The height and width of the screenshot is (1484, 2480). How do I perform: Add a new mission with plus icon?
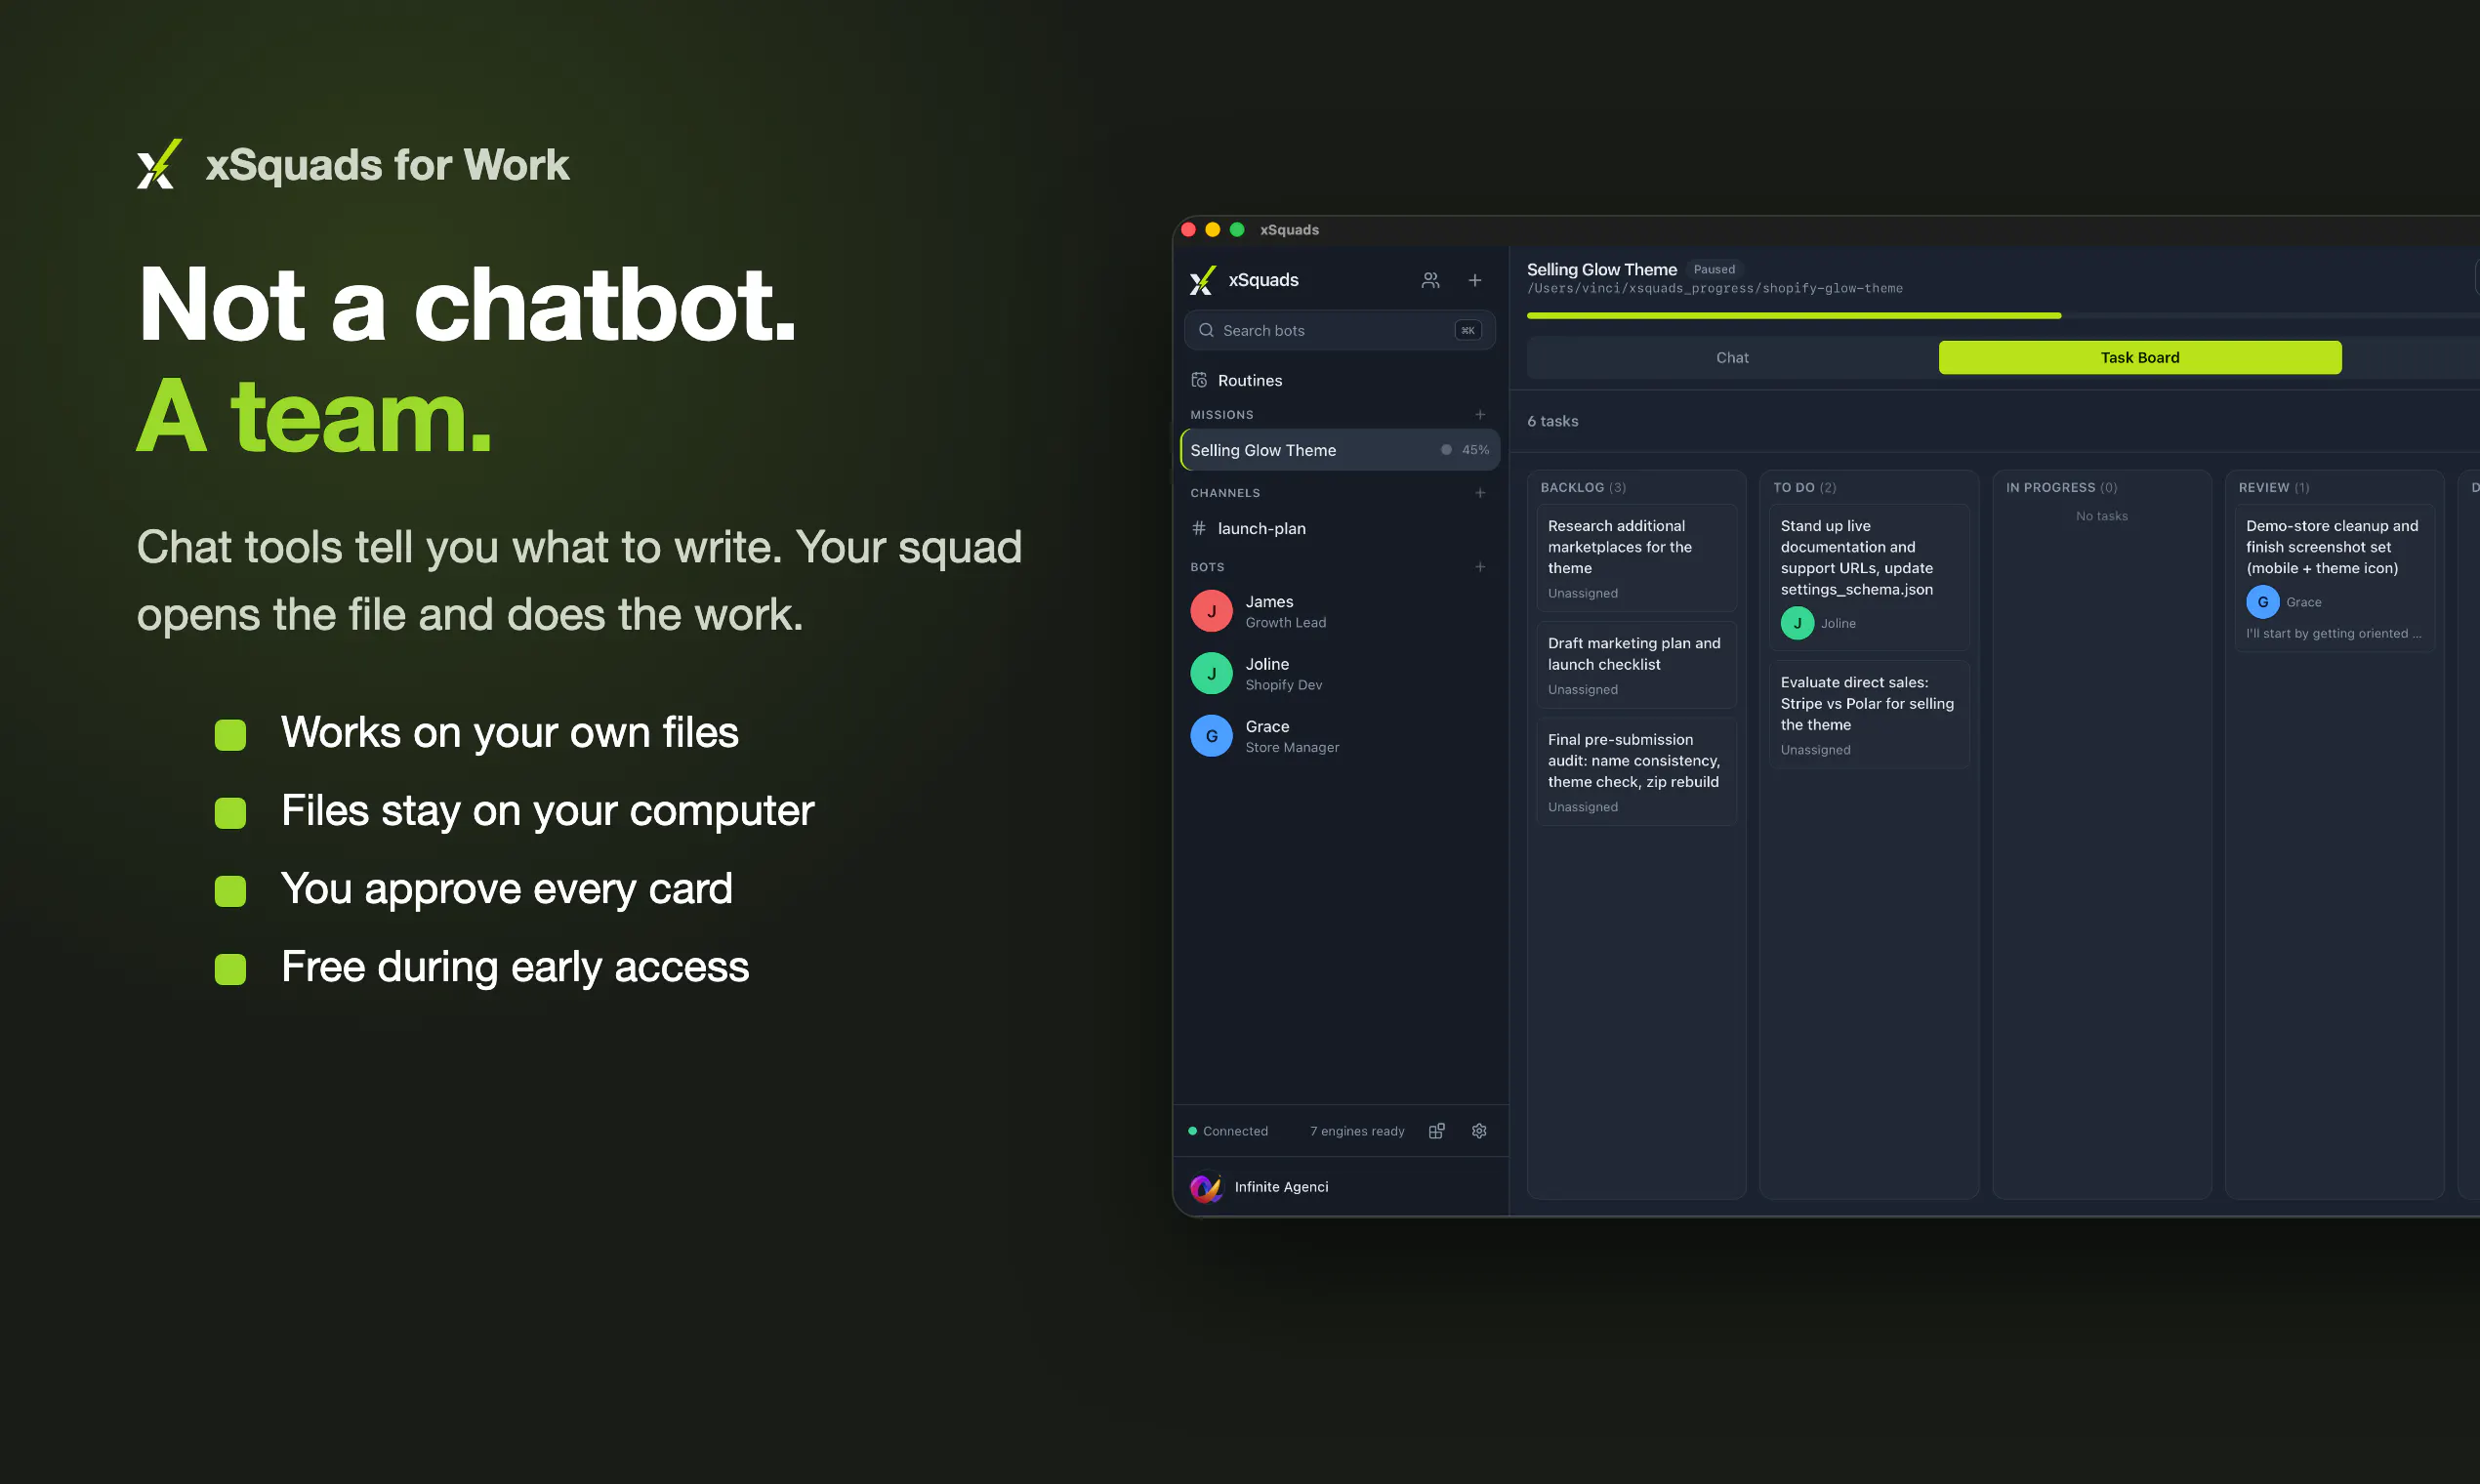coord(1480,414)
